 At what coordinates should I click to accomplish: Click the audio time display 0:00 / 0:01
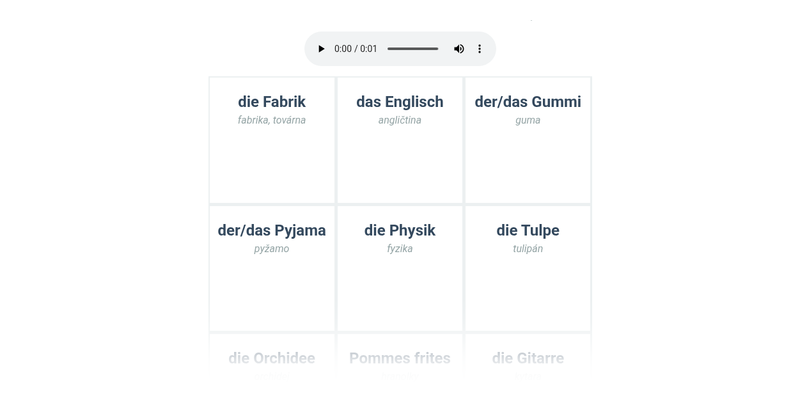[356, 49]
